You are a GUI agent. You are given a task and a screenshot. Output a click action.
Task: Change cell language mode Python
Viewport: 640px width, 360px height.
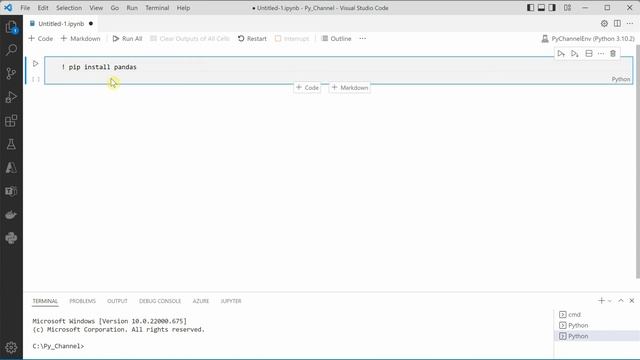pos(620,79)
